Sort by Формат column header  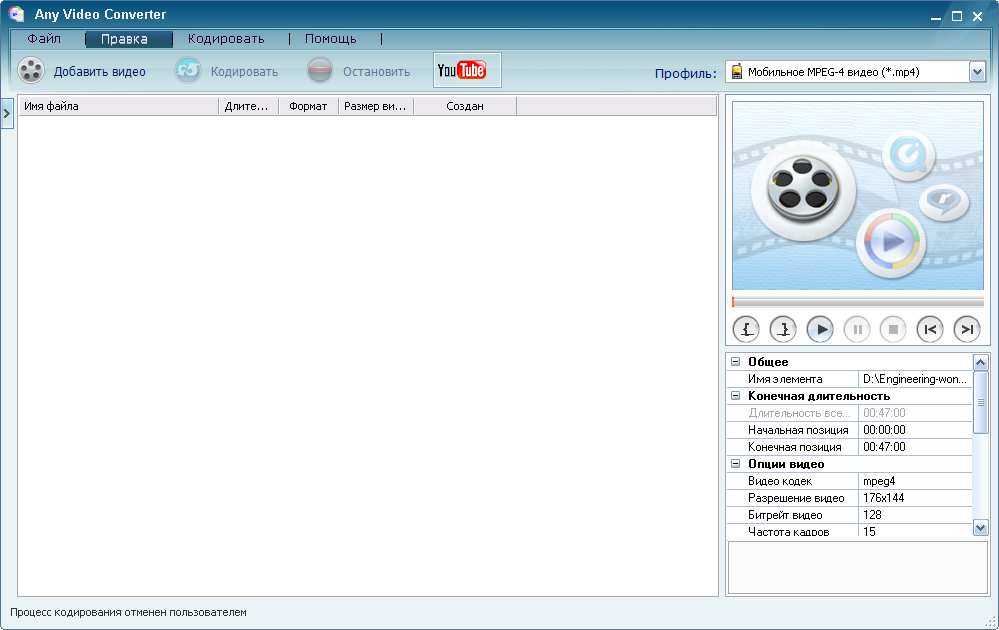coord(308,106)
